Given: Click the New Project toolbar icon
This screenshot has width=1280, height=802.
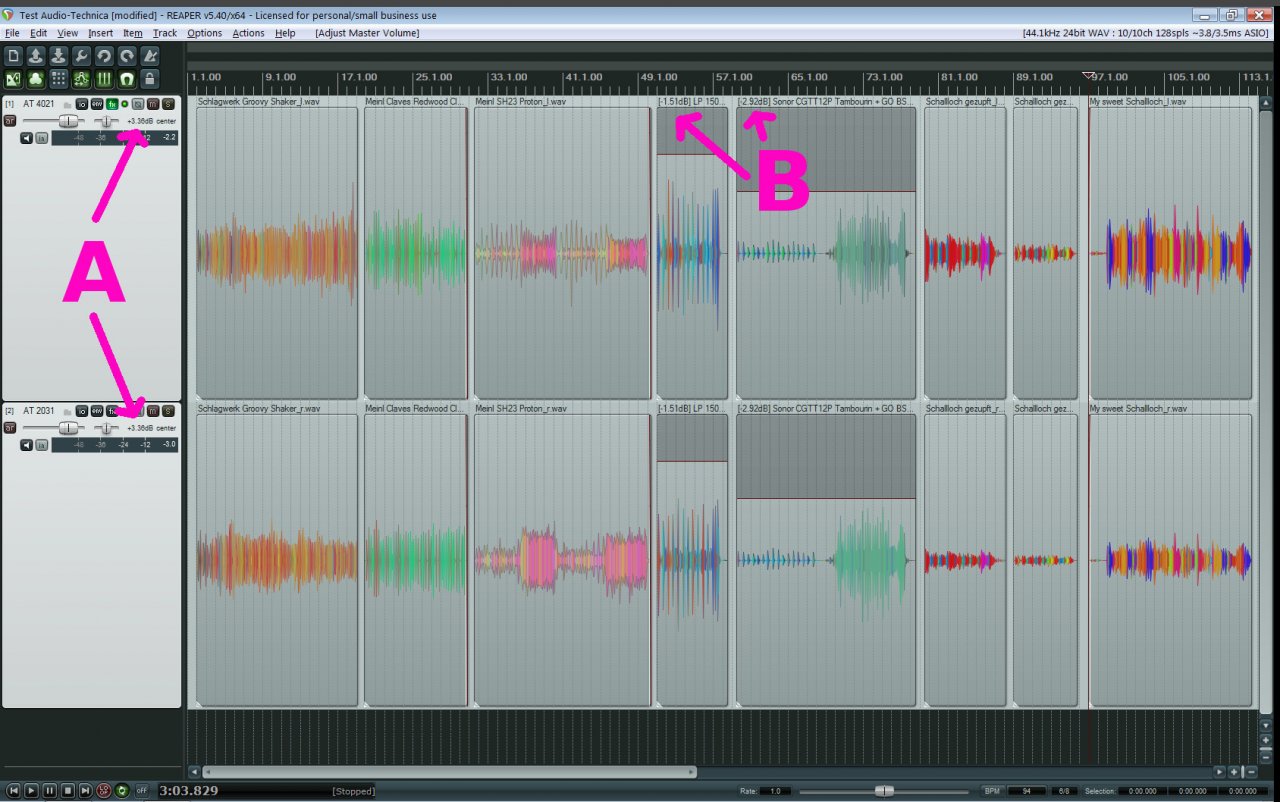Looking at the screenshot, I should click(x=14, y=56).
